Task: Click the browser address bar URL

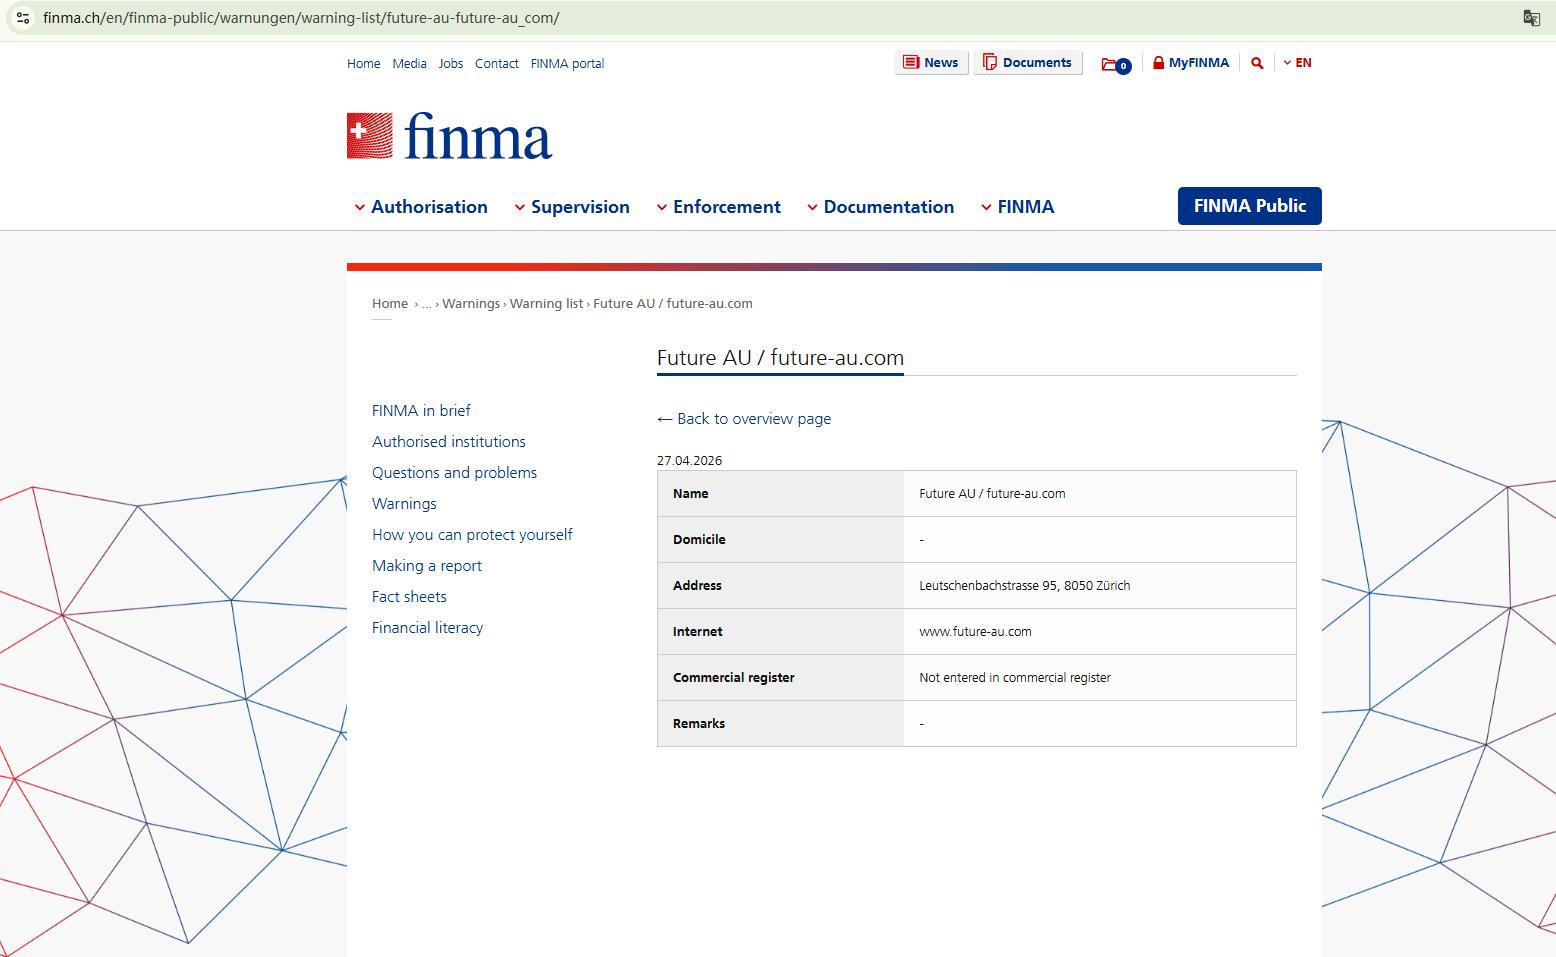Action: pyautogui.click(x=301, y=18)
